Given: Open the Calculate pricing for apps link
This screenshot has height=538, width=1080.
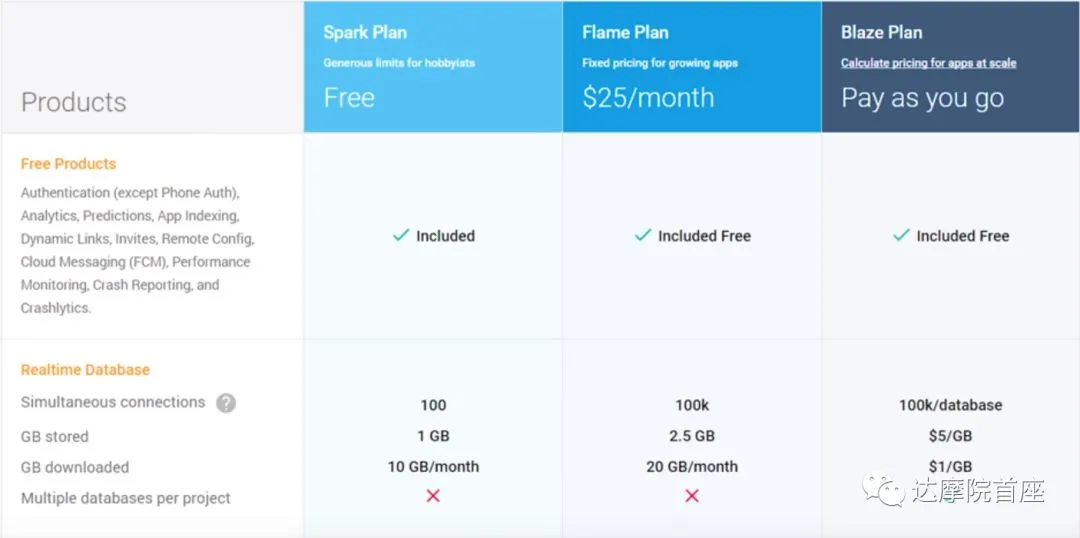Looking at the screenshot, I should [928, 63].
